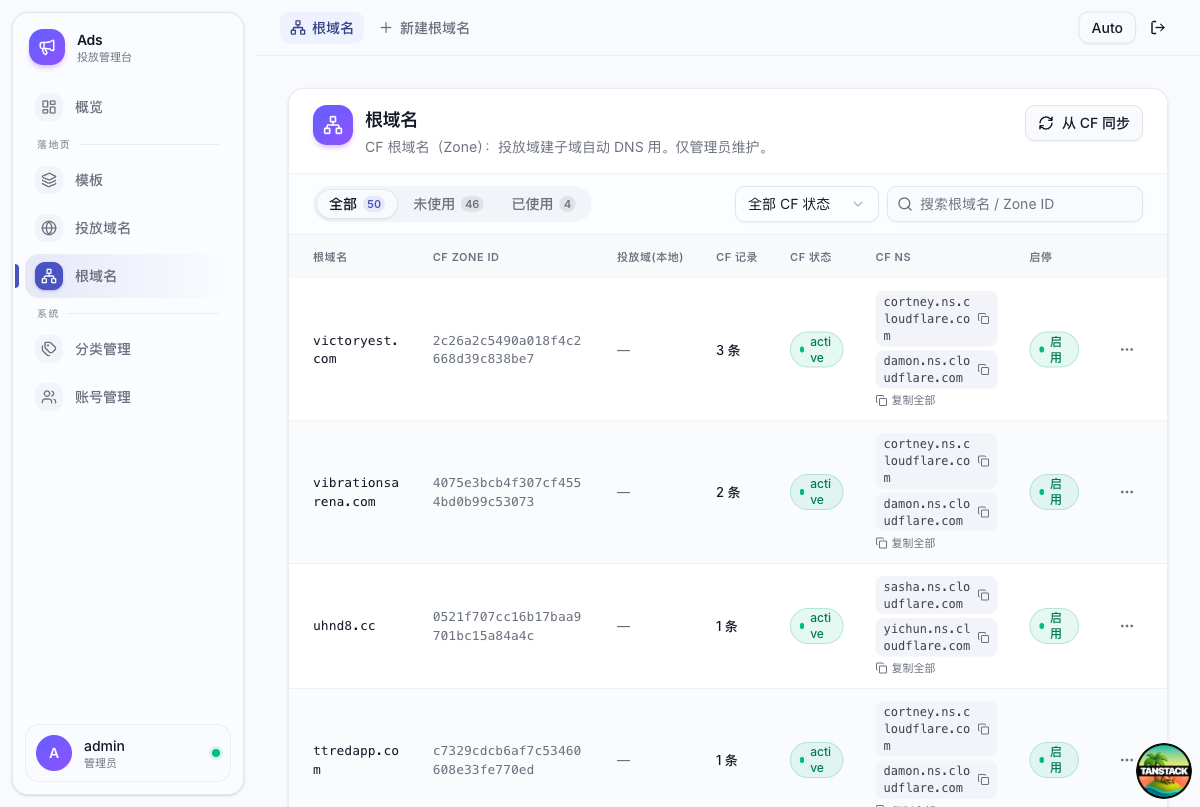
Task: Click the 根域名 column header
Action: coord(330,257)
